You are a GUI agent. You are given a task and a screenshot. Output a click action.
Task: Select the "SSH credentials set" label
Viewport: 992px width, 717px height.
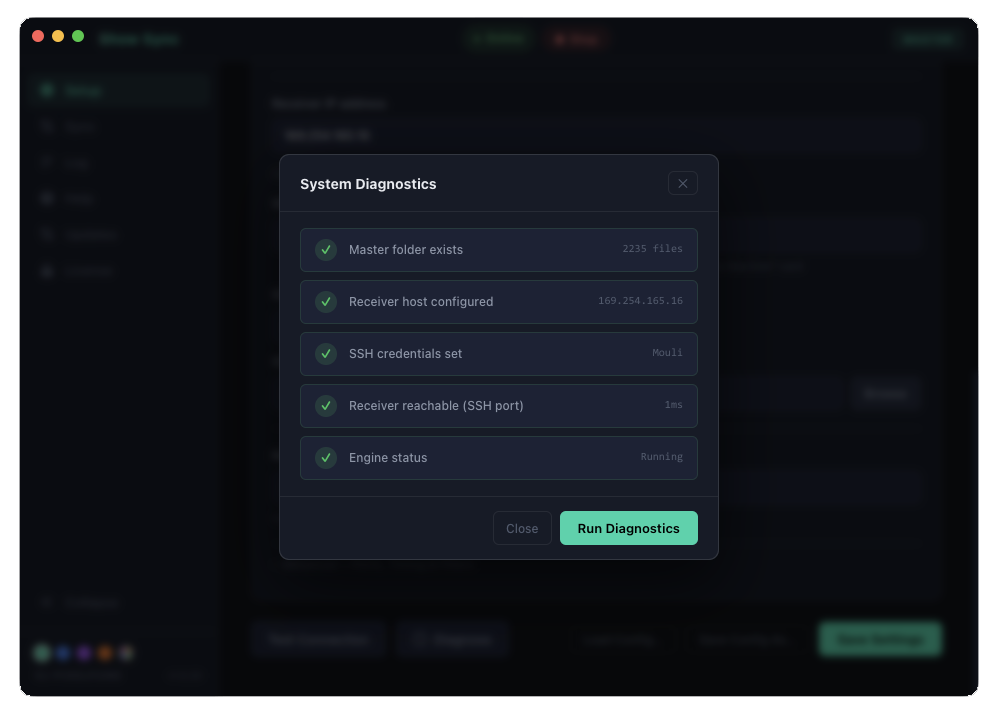click(405, 354)
